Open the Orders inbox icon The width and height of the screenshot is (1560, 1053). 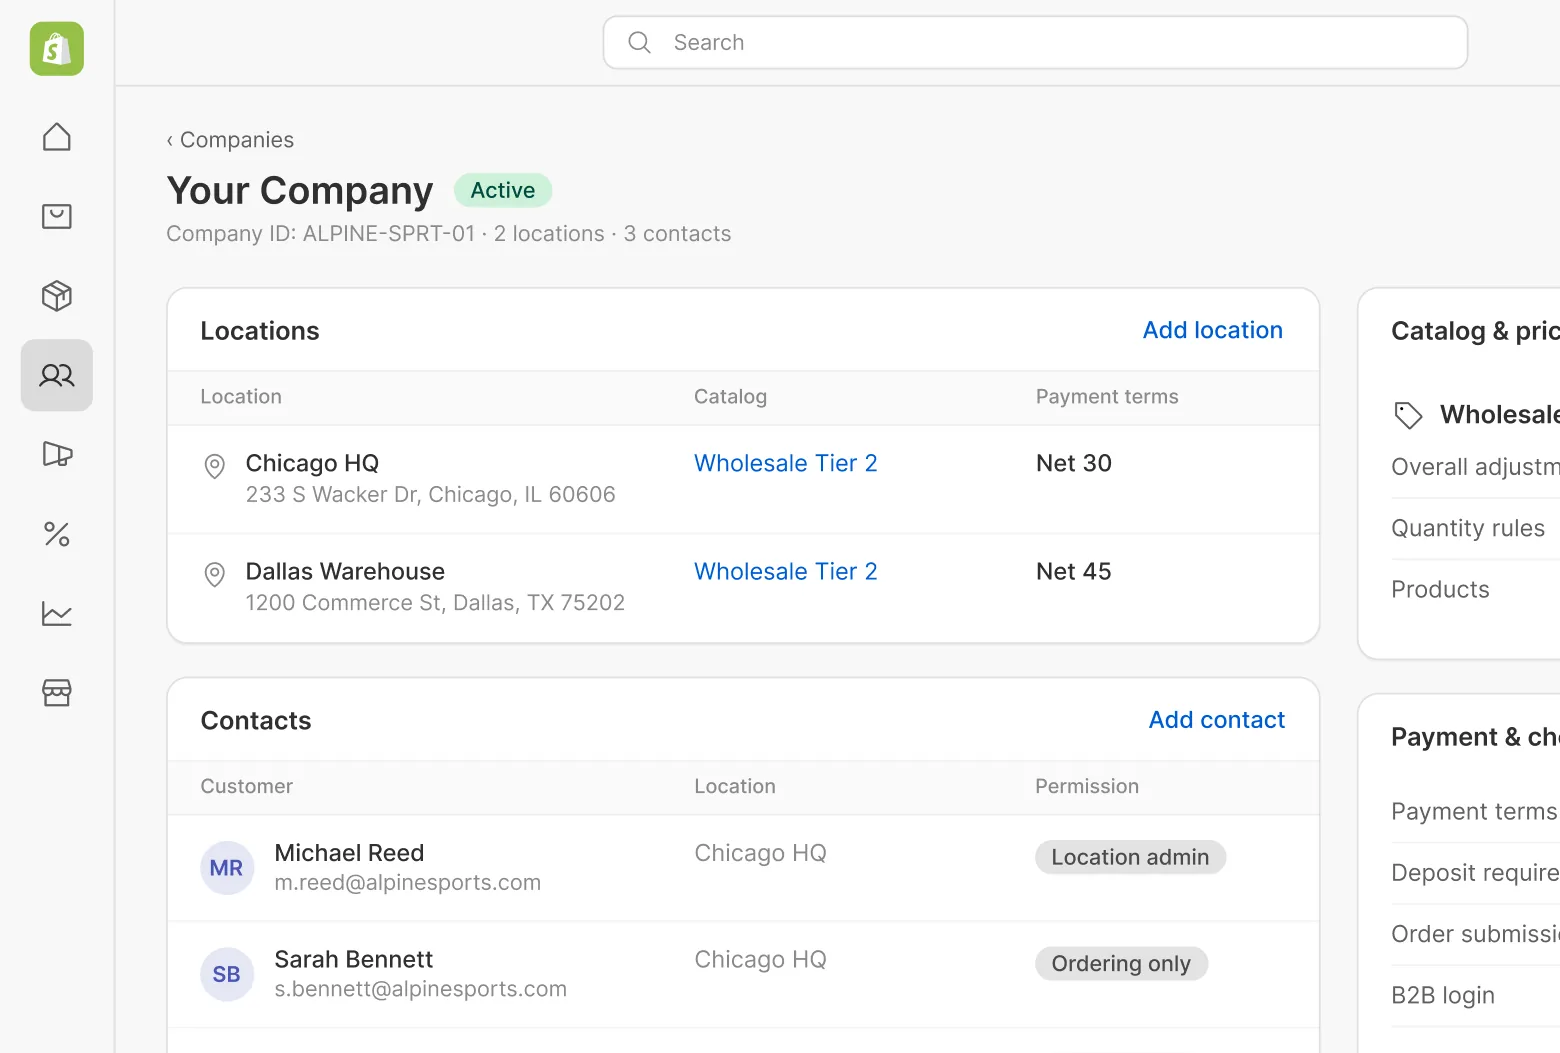click(57, 216)
